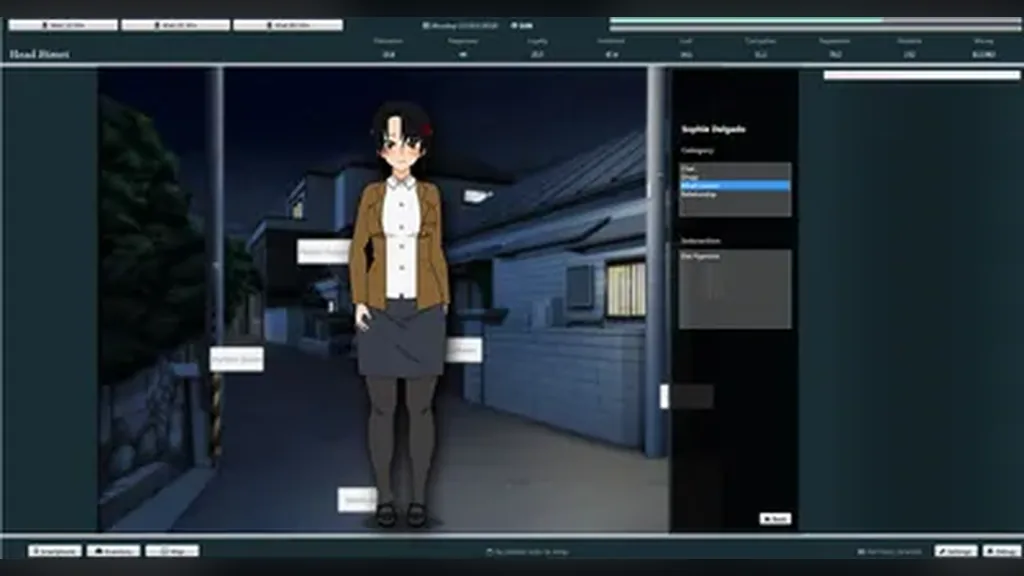Click the Wait 30 Min button
The image size is (1024, 576).
click(175, 25)
